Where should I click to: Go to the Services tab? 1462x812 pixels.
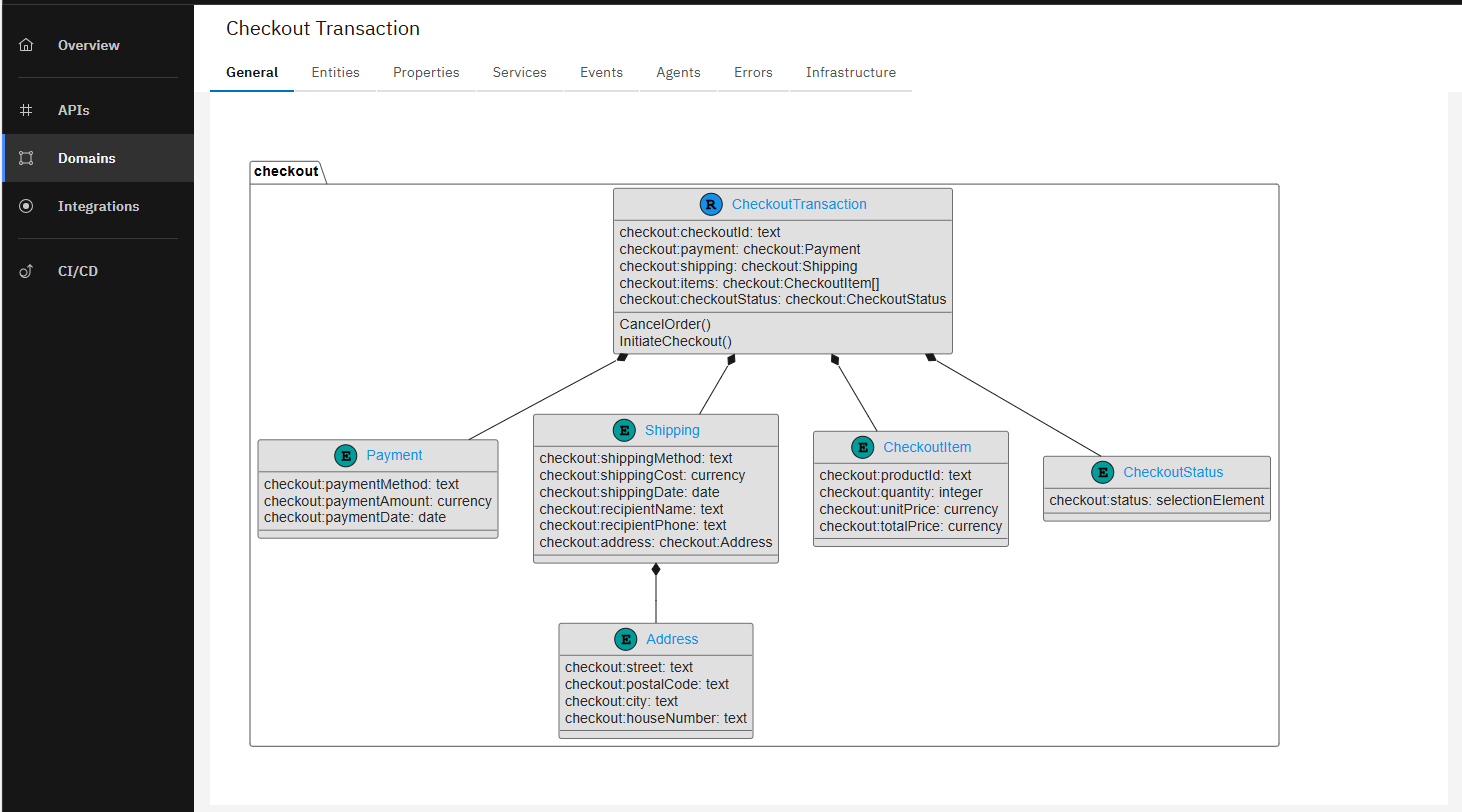click(x=519, y=72)
